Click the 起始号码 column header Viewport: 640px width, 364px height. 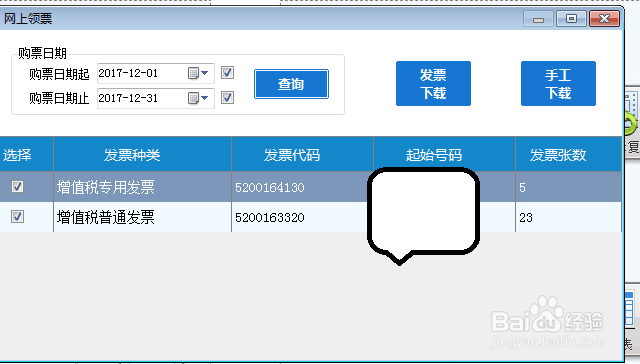(444, 155)
